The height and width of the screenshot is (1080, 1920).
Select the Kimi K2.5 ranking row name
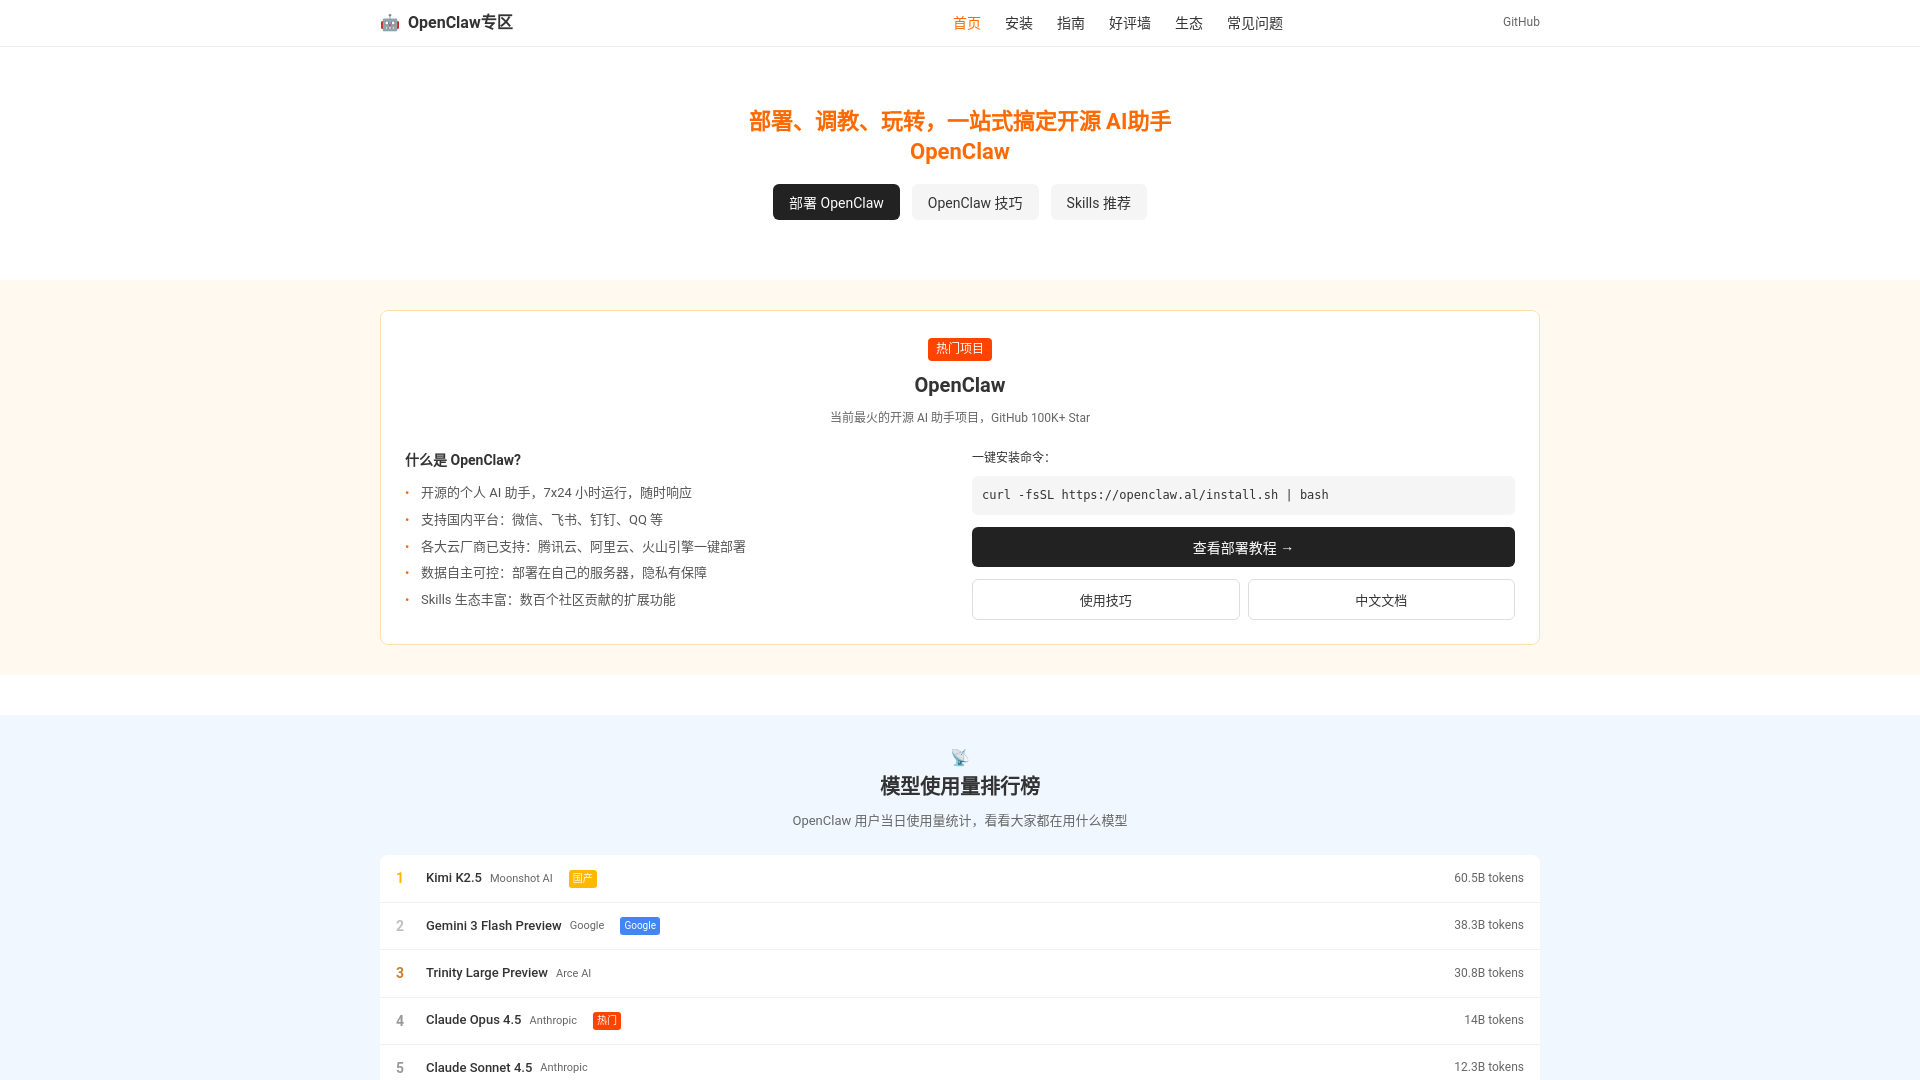click(454, 878)
